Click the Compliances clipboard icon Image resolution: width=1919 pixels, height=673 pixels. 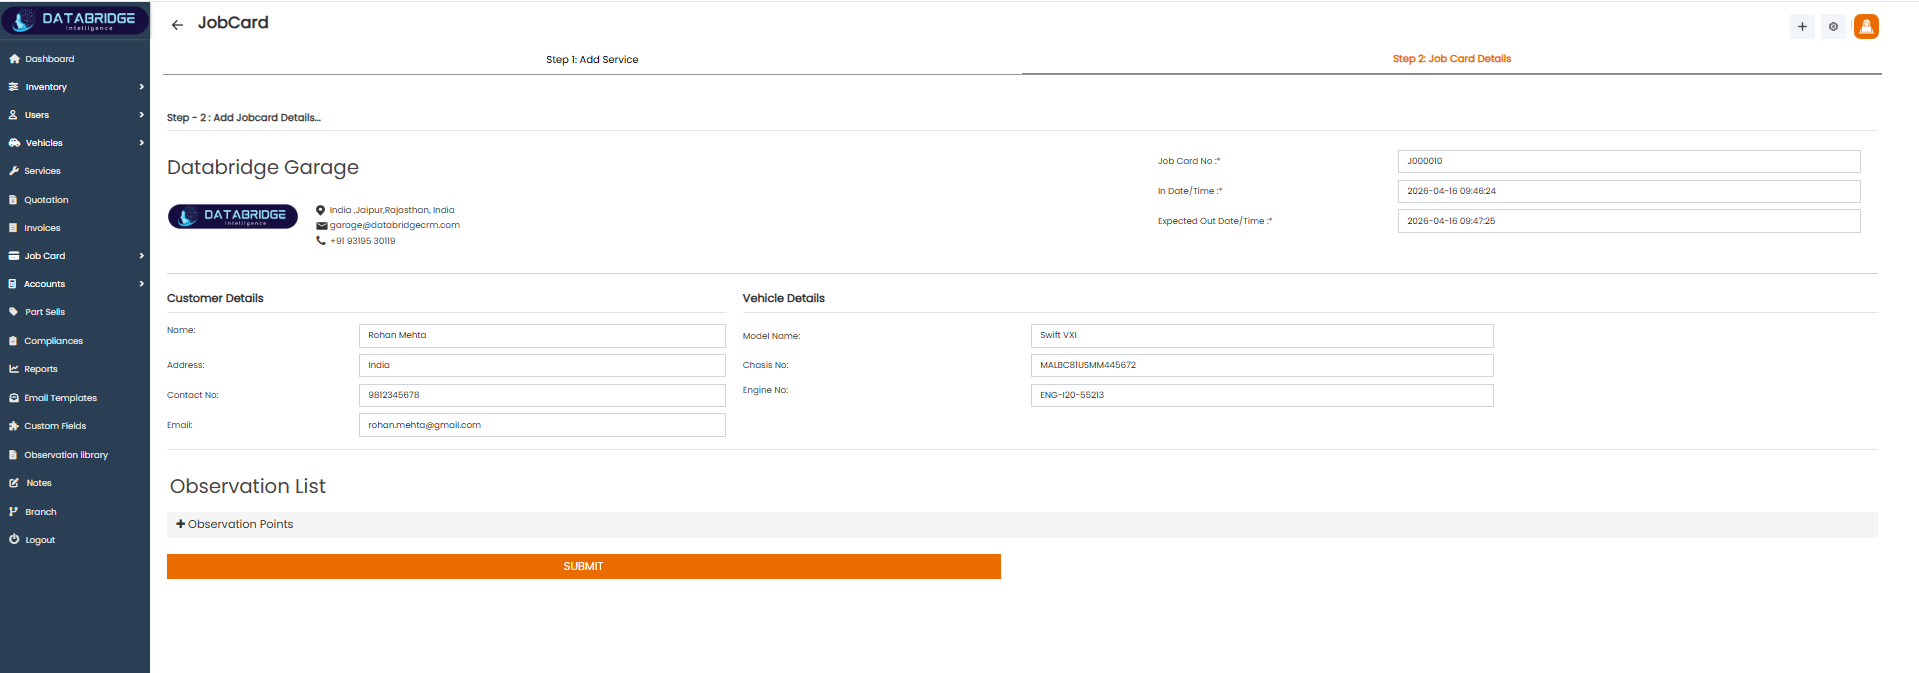point(14,341)
